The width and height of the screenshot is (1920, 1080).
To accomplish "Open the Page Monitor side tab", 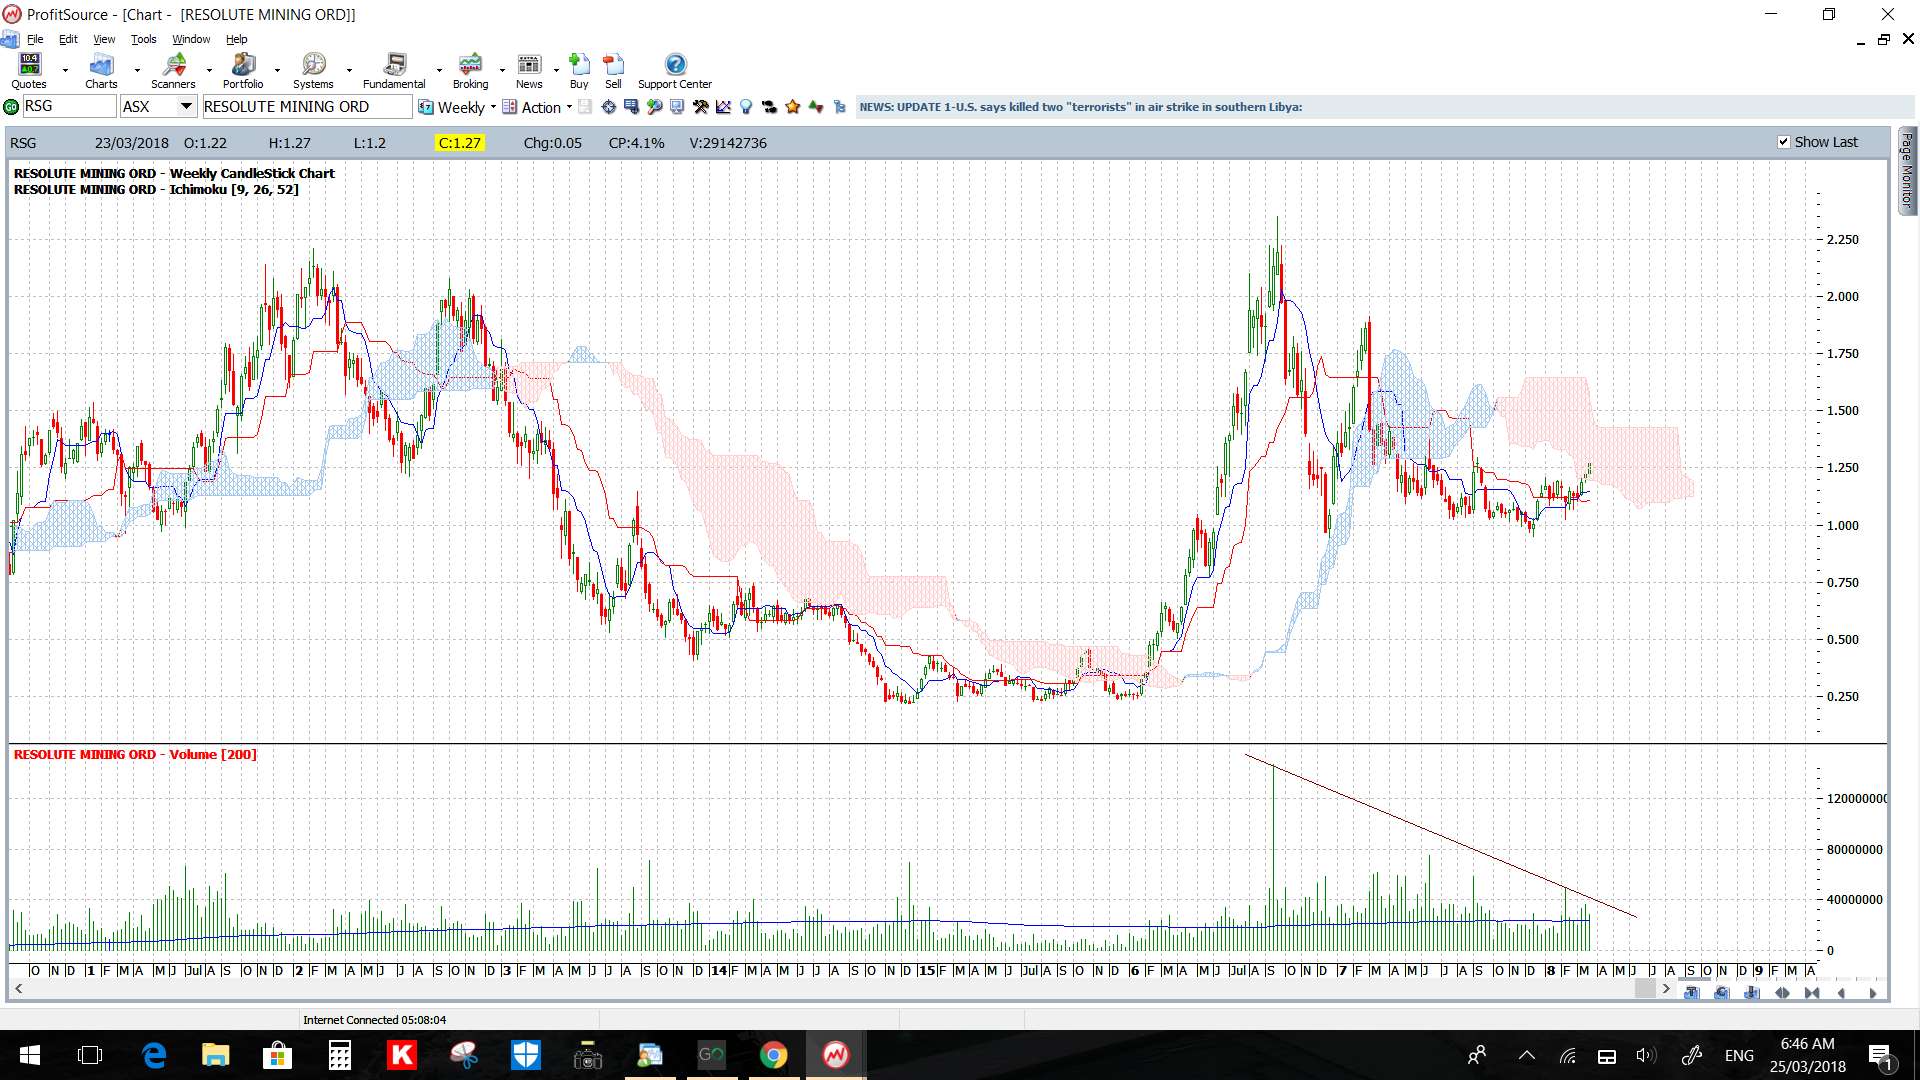I will point(1907,170).
